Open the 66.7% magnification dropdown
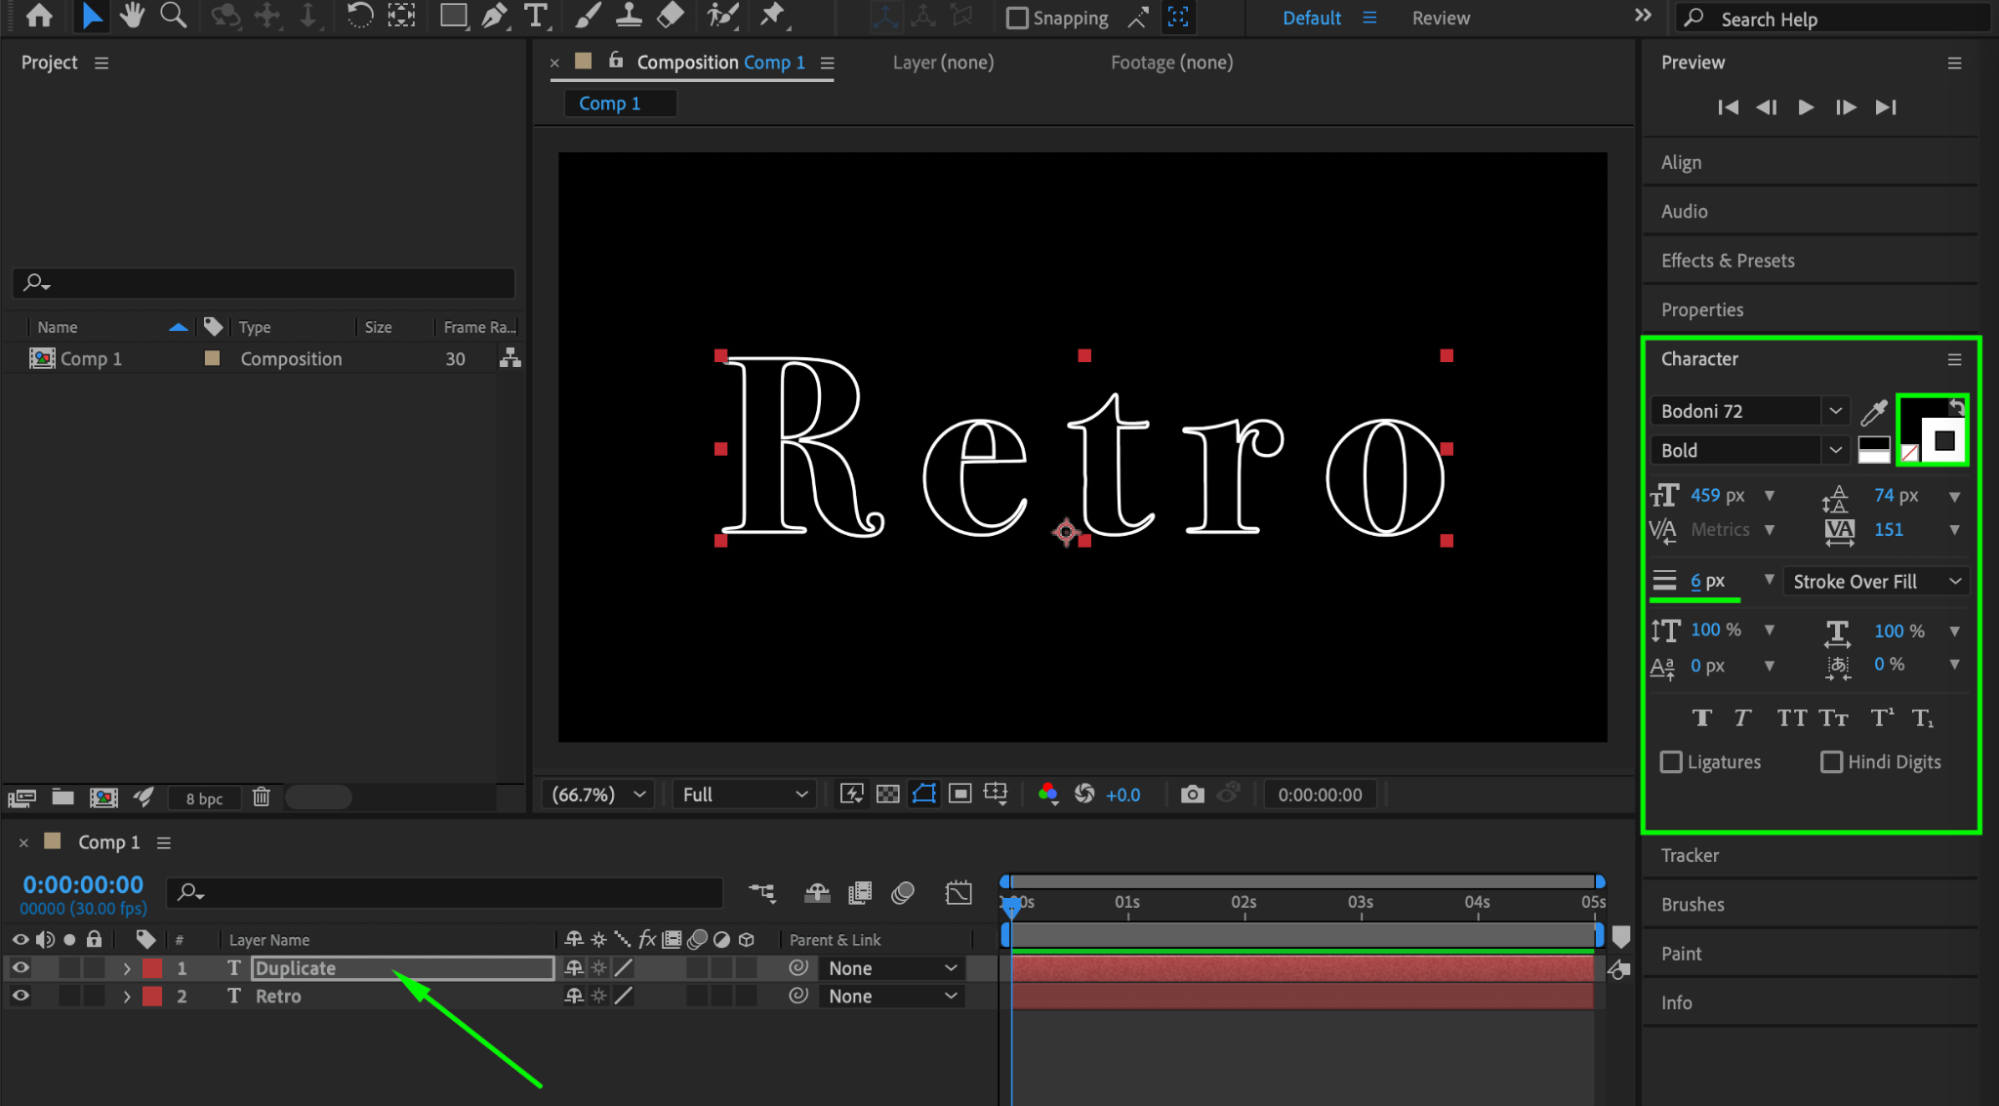The height and width of the screenshot is (1106, 1999). (x=598, y=794)
